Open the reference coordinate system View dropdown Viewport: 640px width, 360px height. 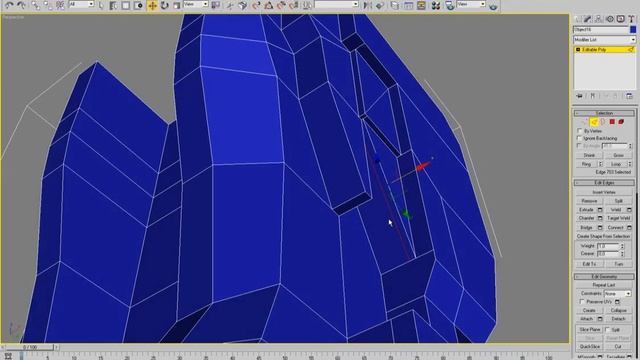point(196,4)
